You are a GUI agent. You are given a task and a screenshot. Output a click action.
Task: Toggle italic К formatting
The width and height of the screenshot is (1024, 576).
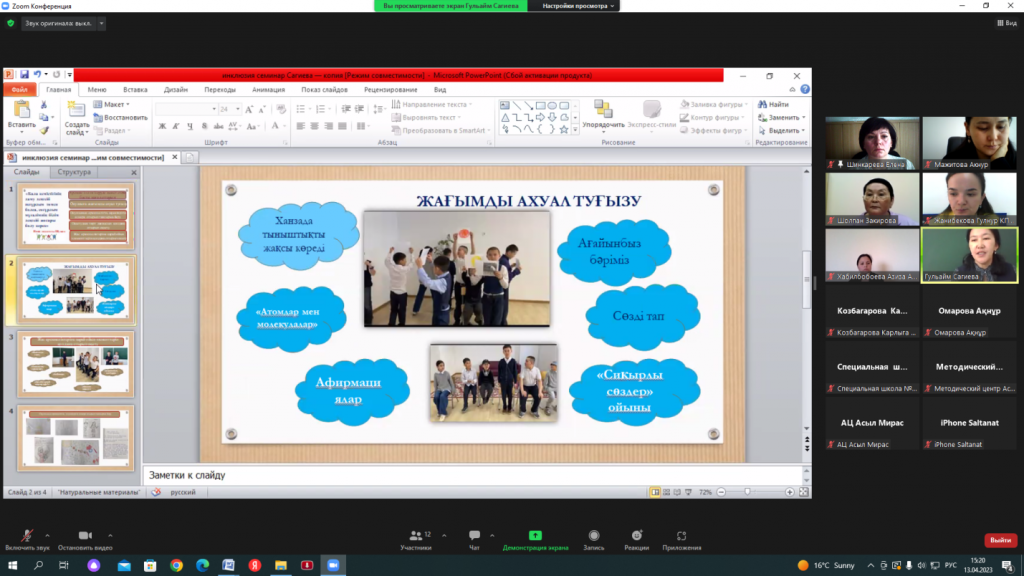coord(176,126)
